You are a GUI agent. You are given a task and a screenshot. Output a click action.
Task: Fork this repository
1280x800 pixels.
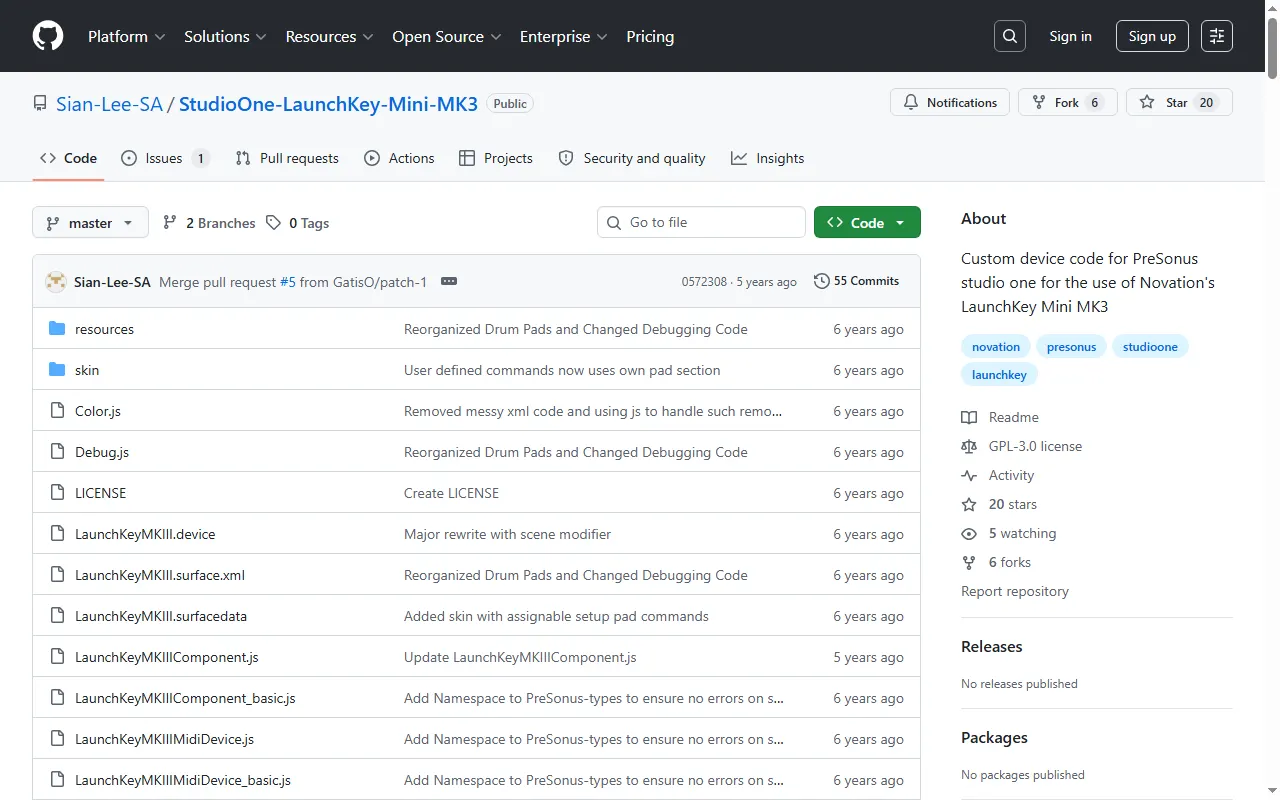[x=1068, y=103]
